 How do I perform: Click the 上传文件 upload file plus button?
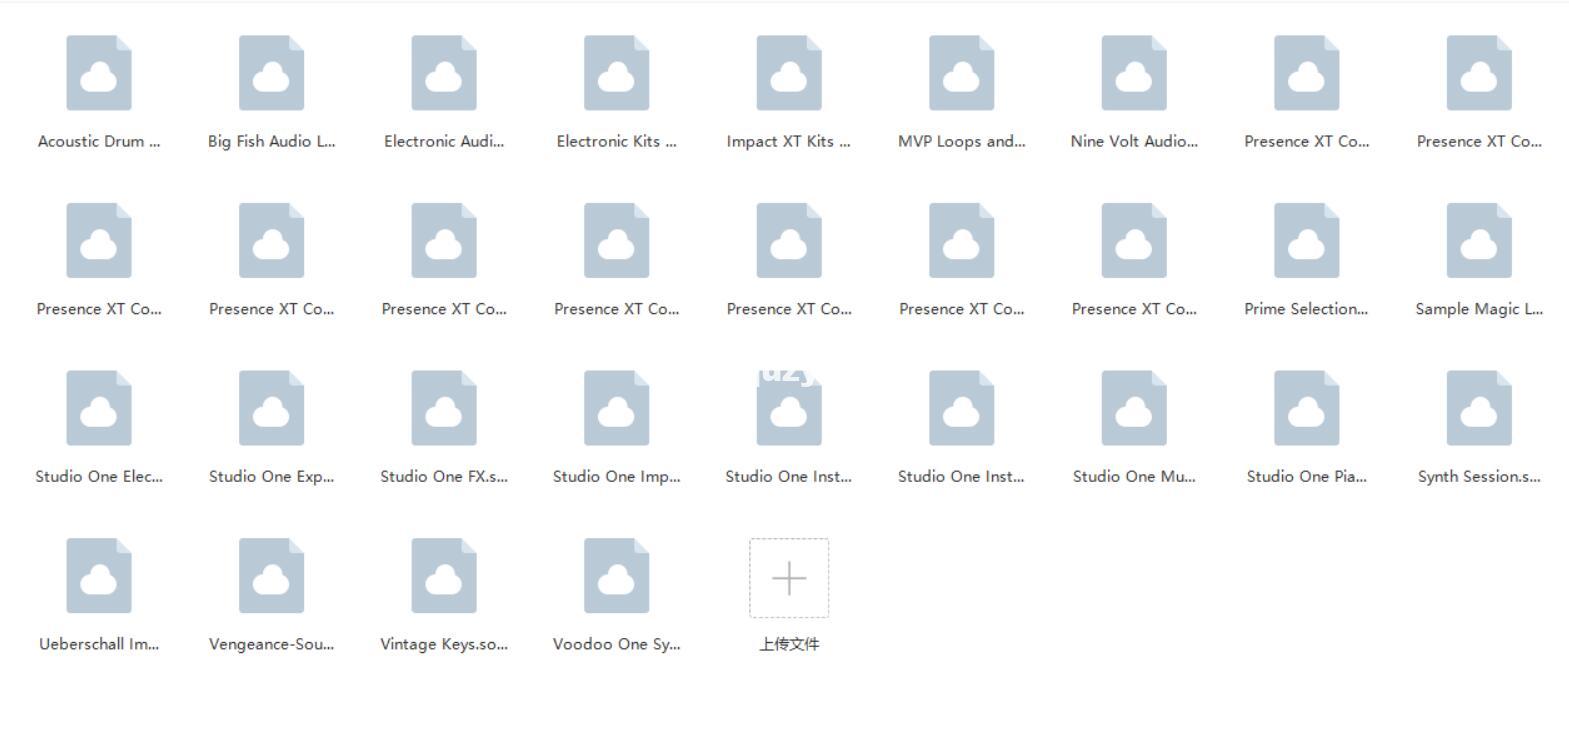pos(789,578)
